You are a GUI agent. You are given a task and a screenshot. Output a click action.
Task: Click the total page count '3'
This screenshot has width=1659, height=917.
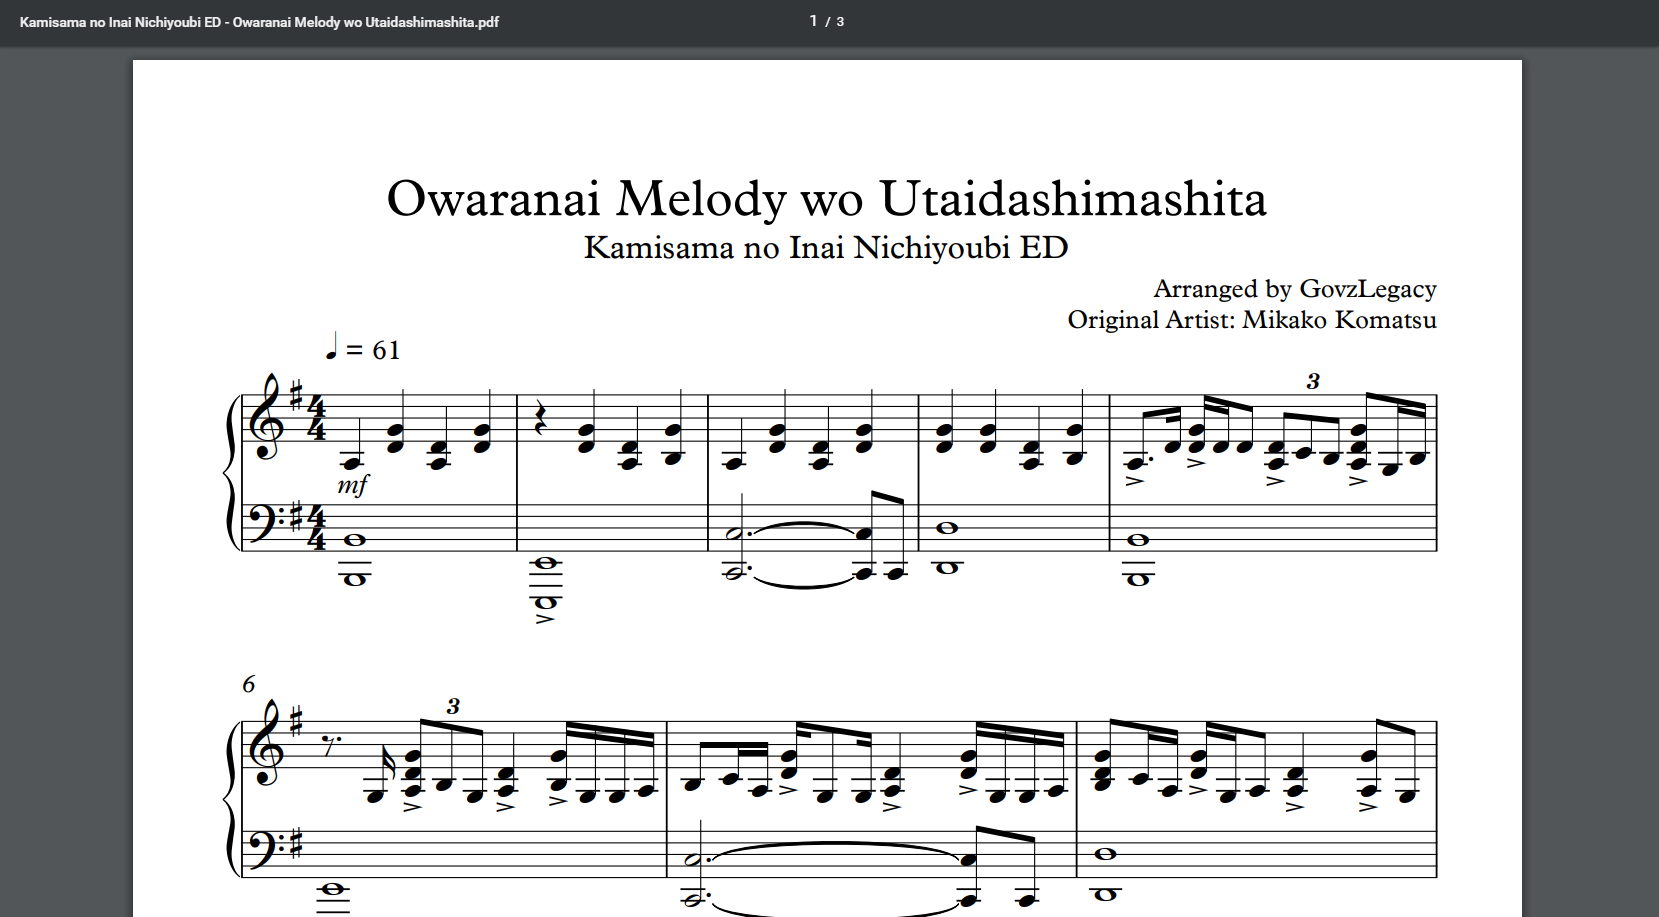click(x=840, y=22)
